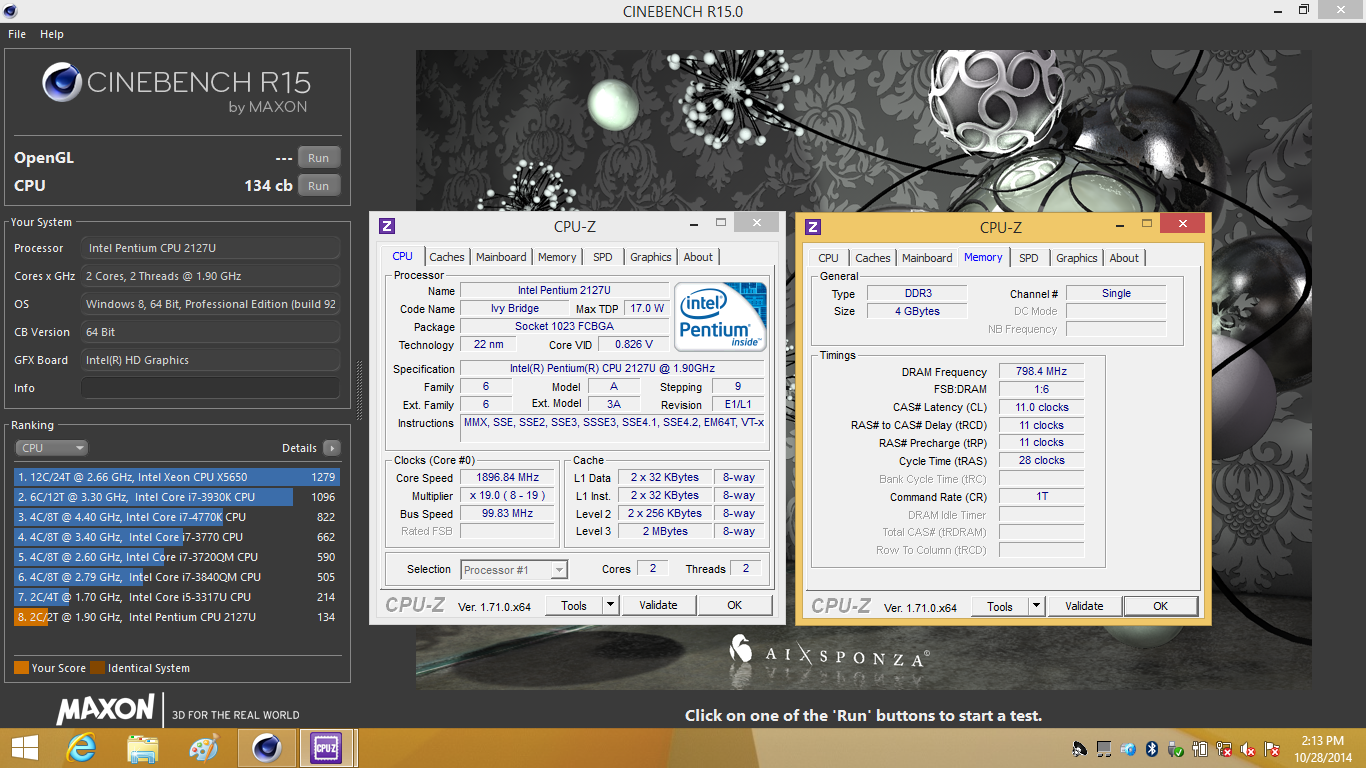The height and width of the screenshot is (768, 1366).
Task: Switch to SPD tab in right CPU-Z
Action: (x=1029, y=258)
